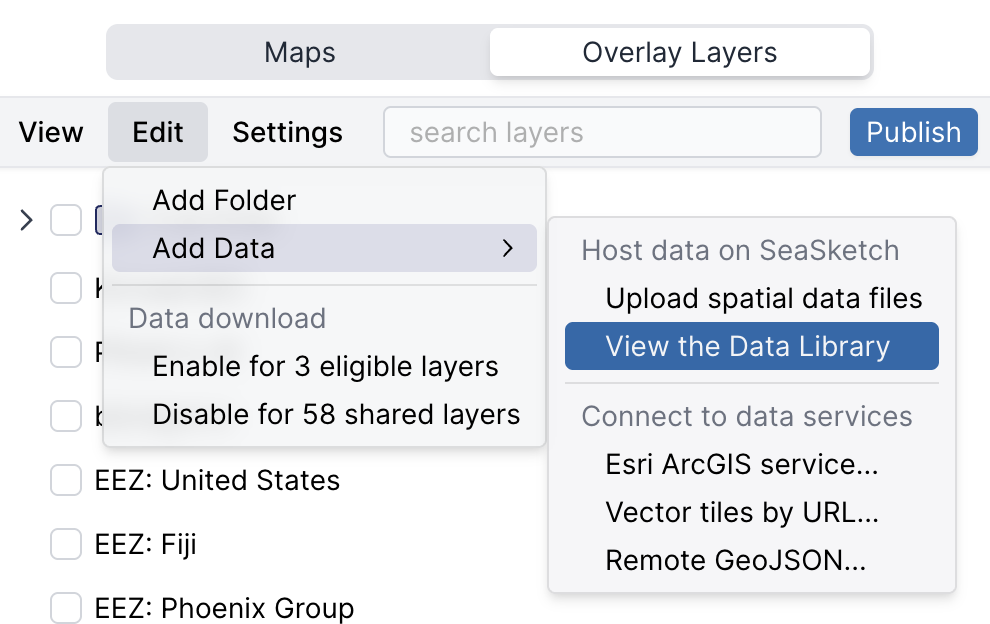Focus the search layers field
The width and height of the screenshot is (990, 624).
click(602, 132)
